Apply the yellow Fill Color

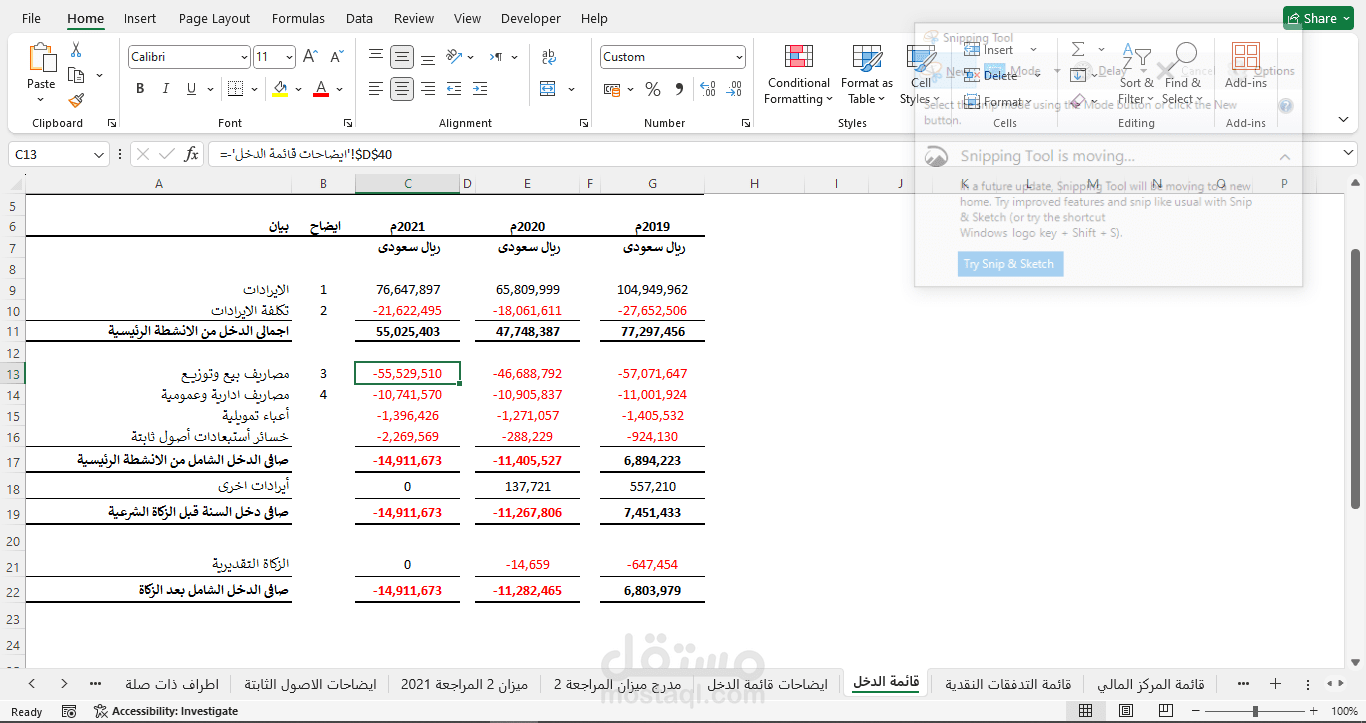[x=280, y=89]
